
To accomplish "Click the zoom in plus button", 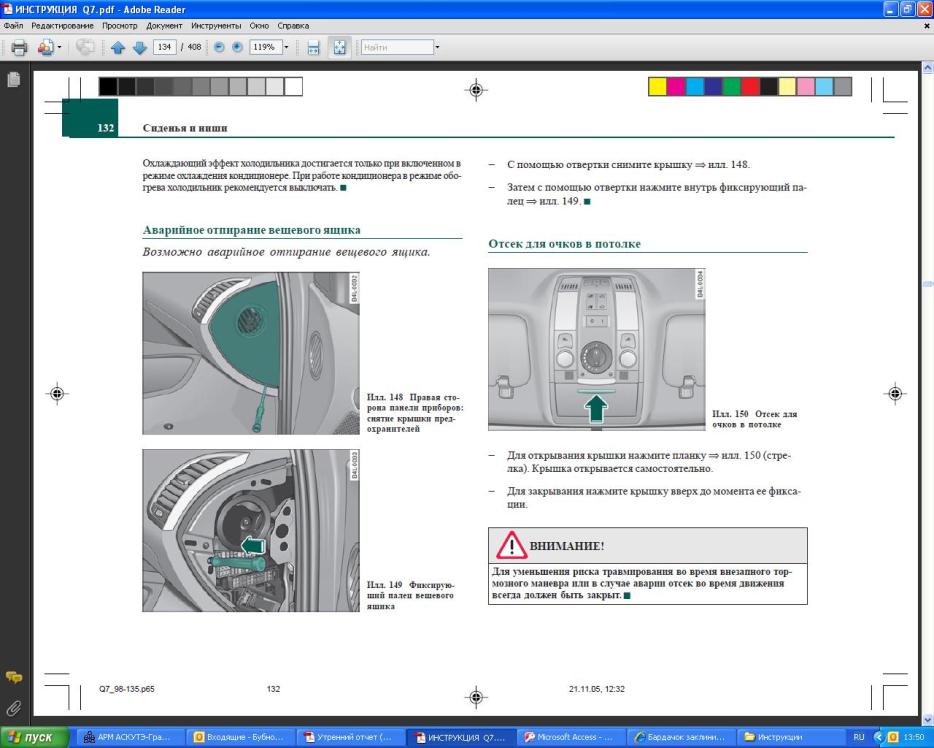I will pos(237,47).
